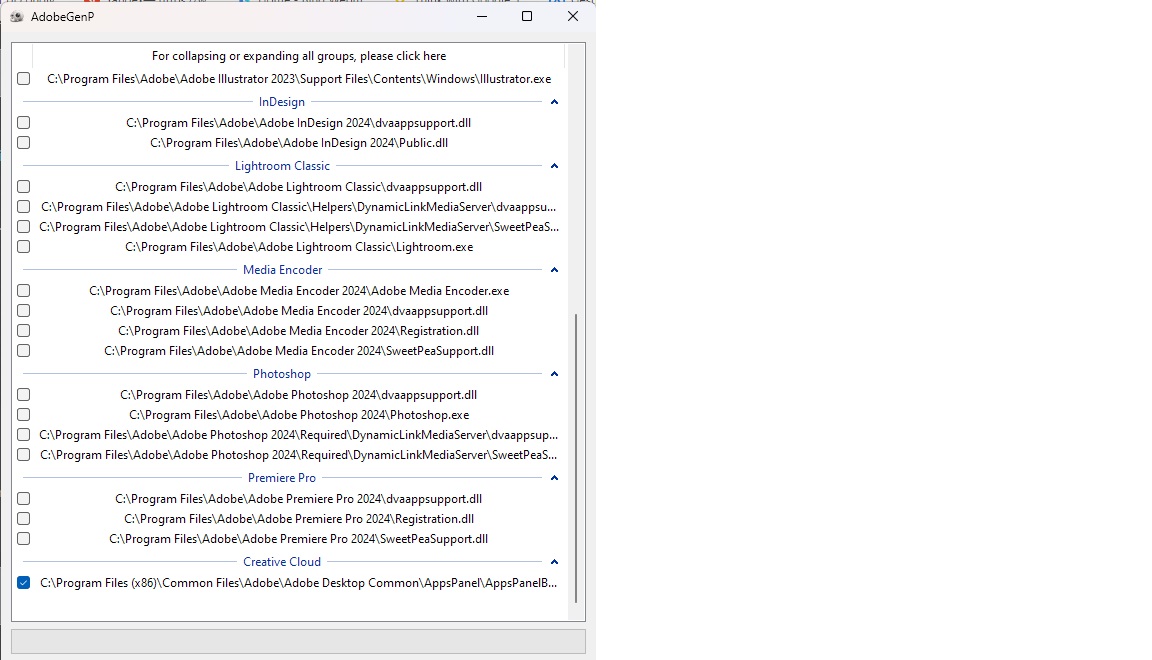The width and height of the screenshot is (1152, 660).
Task: Check Media Encoder Registration.dll checkbox
Action: [24, 331]
